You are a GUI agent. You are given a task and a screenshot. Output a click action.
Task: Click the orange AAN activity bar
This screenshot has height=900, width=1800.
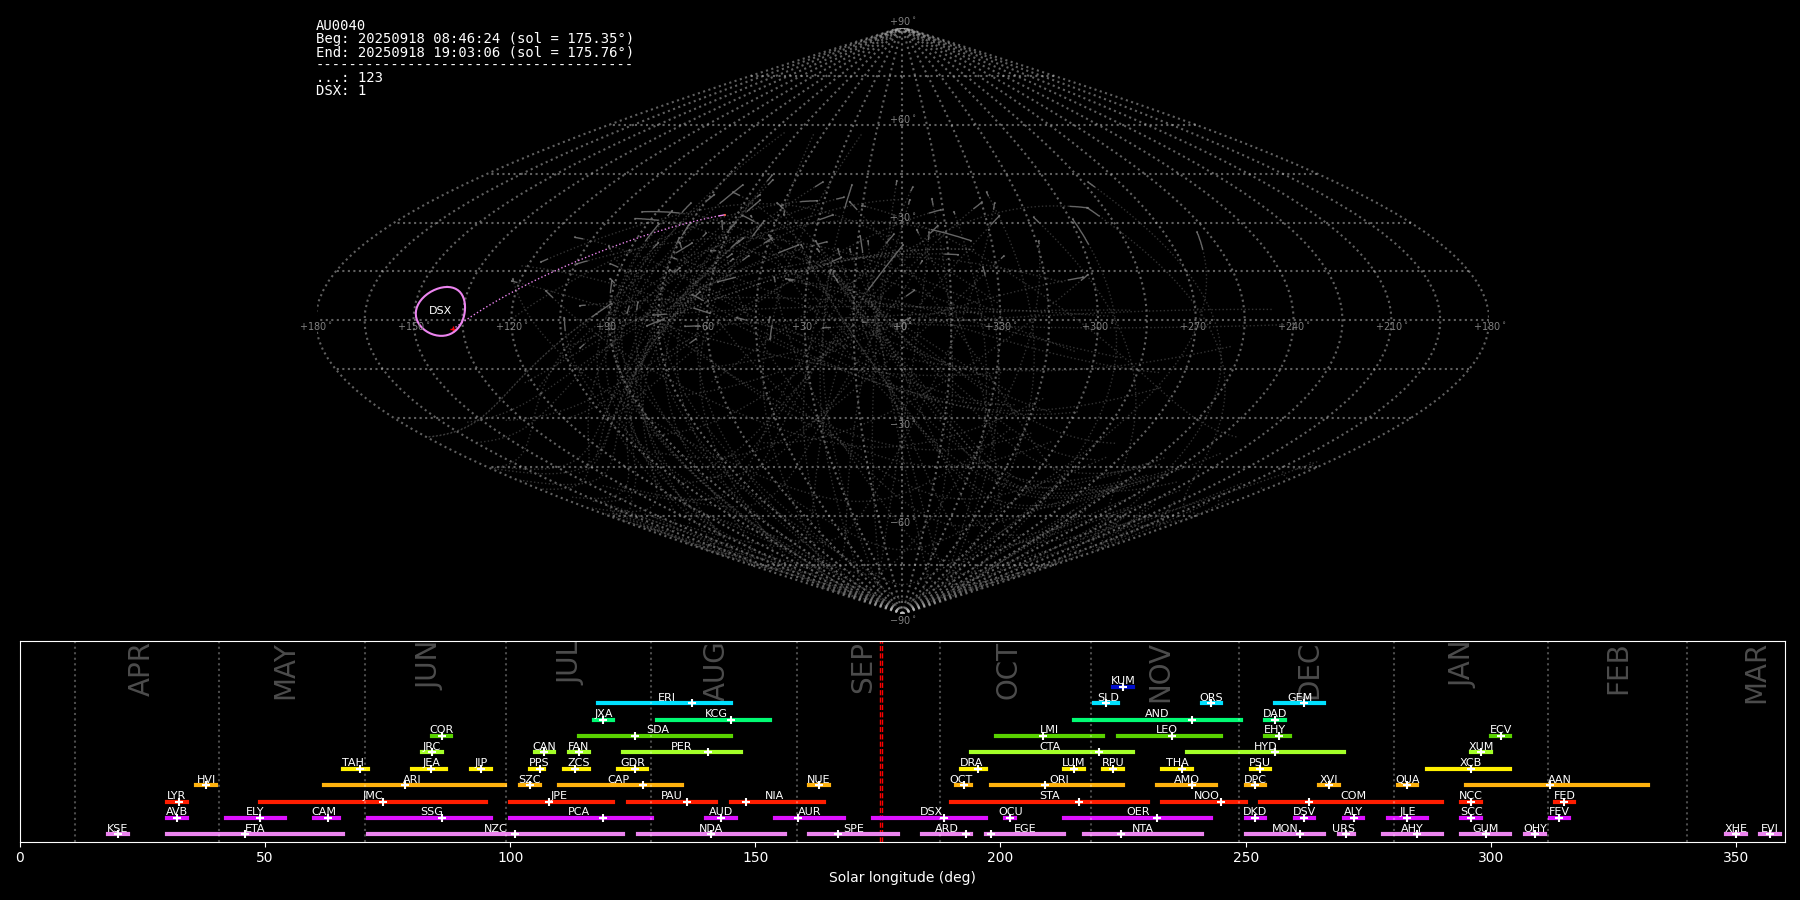(x=1556, y=785)
